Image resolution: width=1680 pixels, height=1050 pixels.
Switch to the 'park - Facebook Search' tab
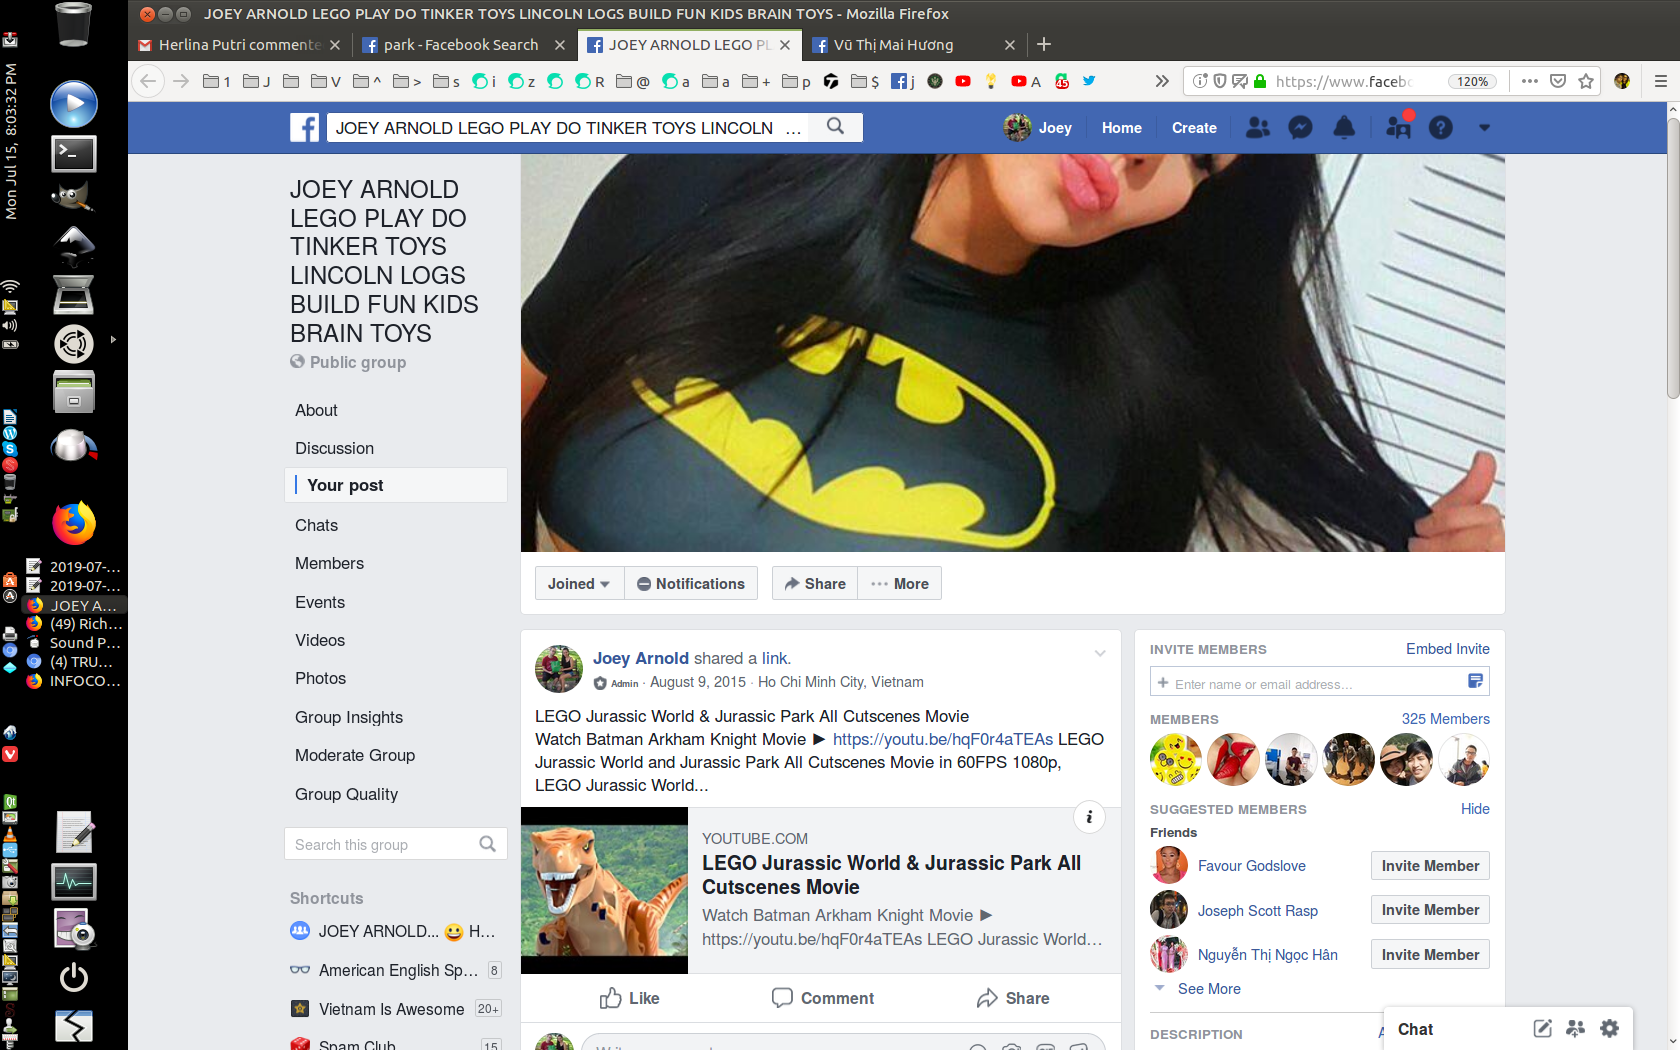(x=461, y=45)
